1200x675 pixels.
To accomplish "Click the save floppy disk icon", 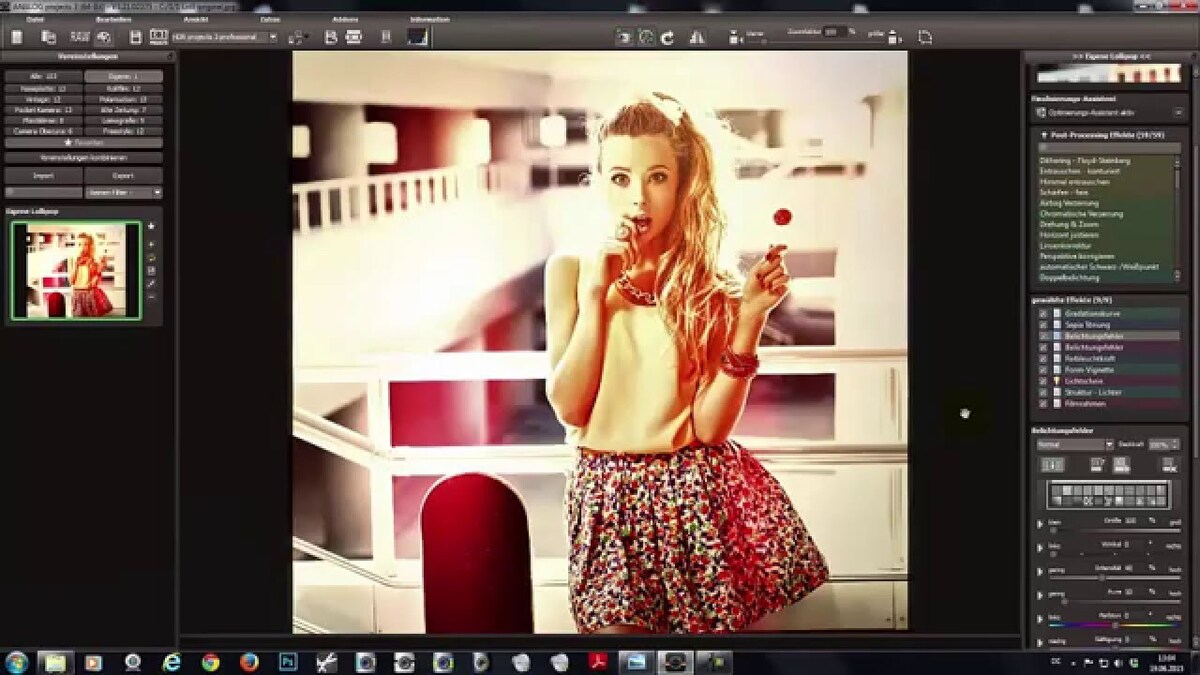I will coord(135,37).
